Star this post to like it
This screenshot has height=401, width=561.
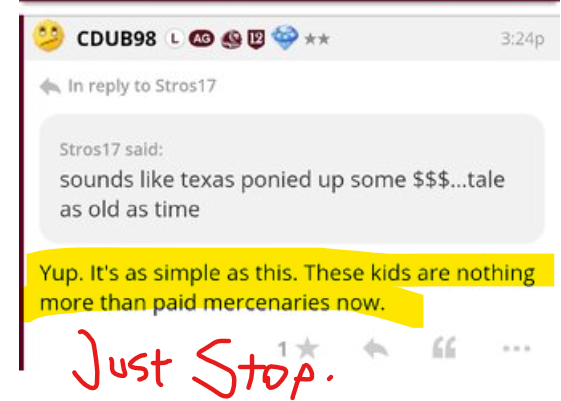[x=307, y=348]
